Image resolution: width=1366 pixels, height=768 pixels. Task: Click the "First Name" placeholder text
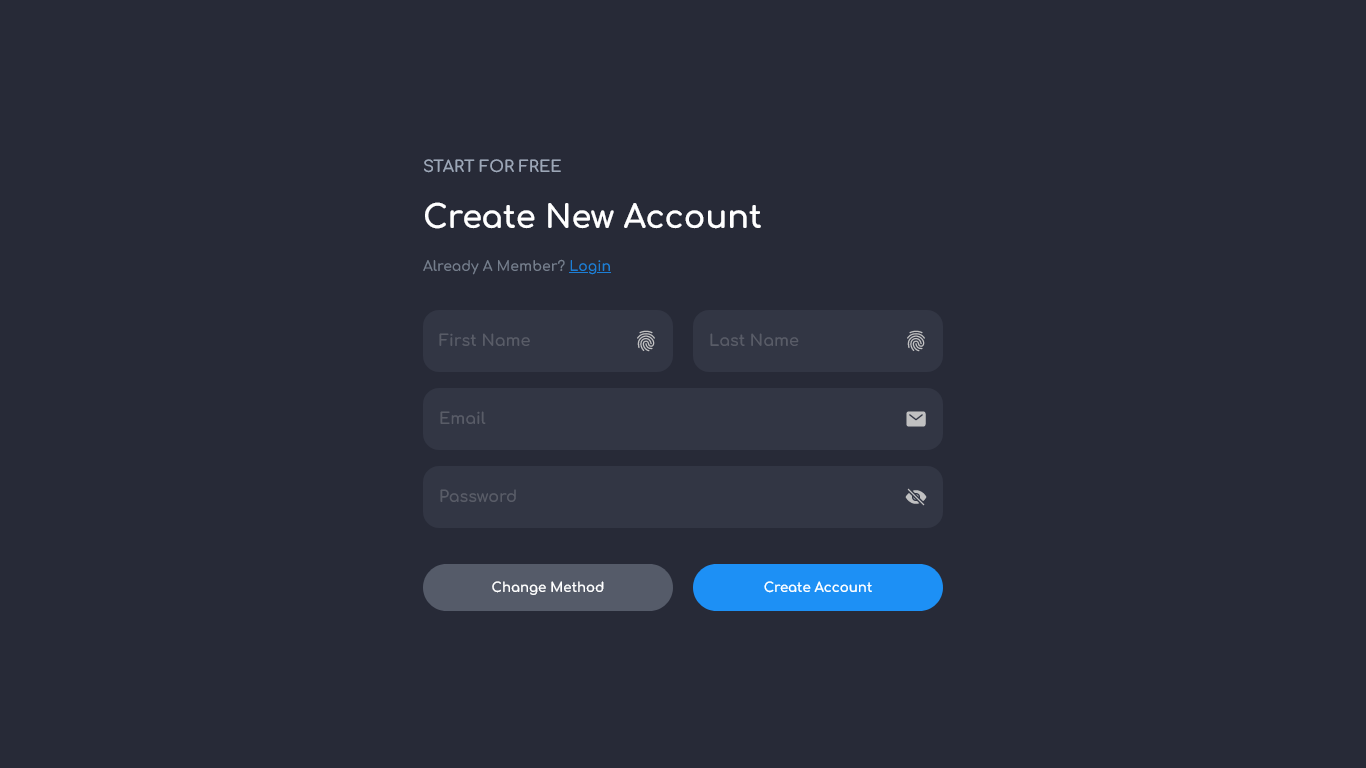click(484, 340)
